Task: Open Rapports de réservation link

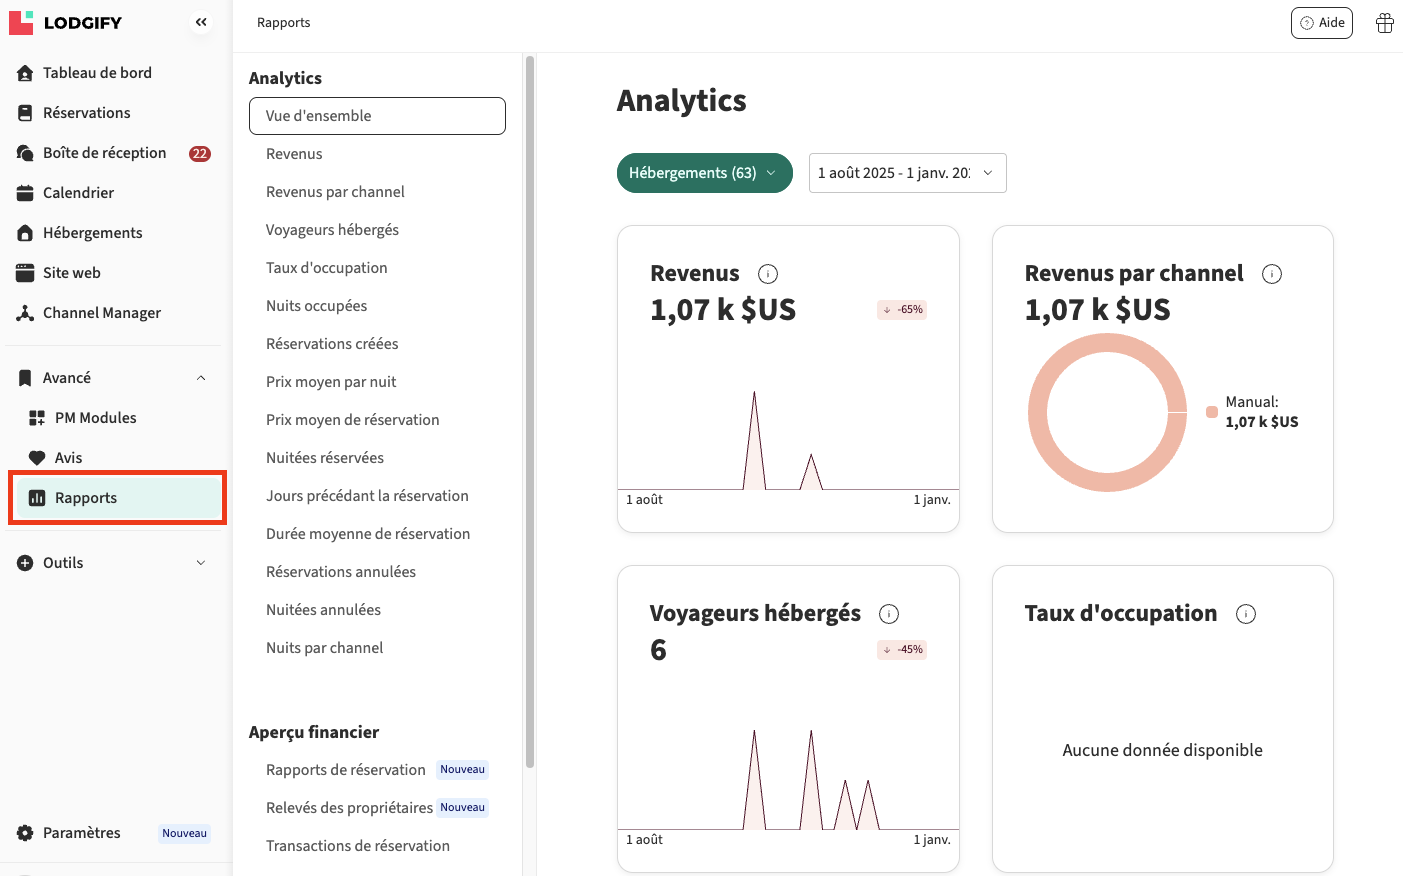Action: point(345,770)
